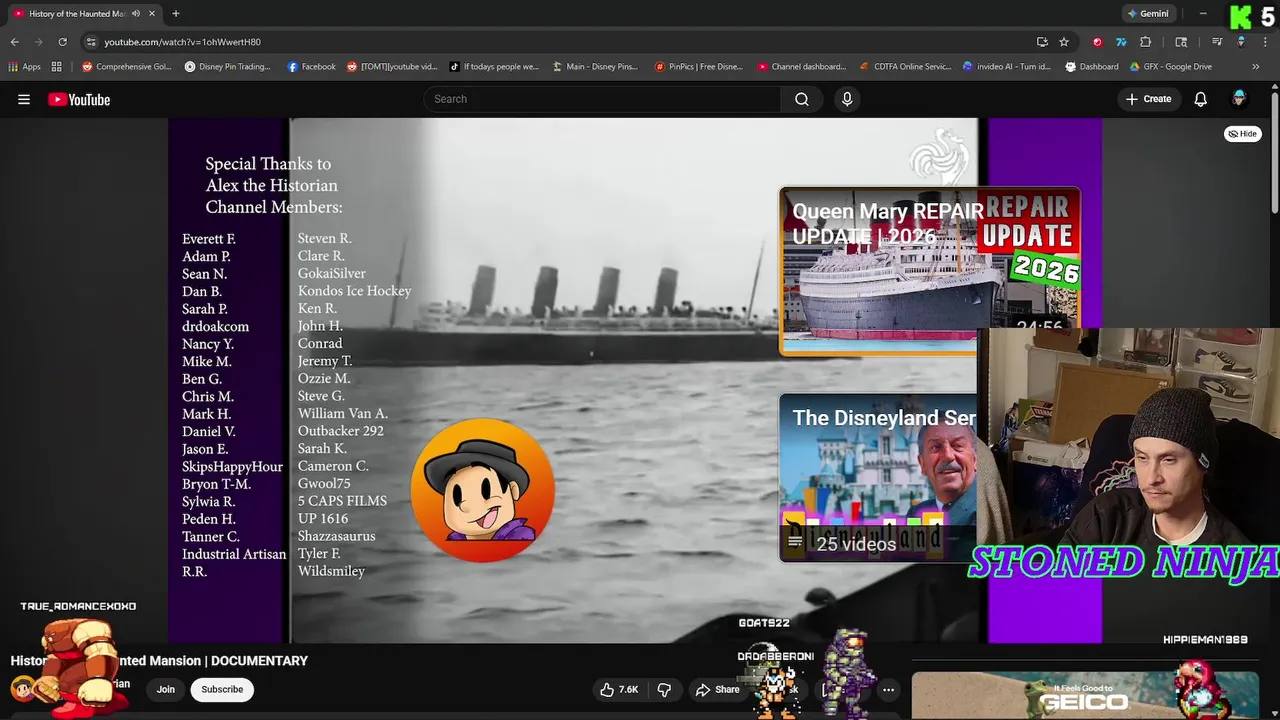Click the Create button
Image resolution: width=1280 pixels, height=720 pixels.
point(1148,99)
